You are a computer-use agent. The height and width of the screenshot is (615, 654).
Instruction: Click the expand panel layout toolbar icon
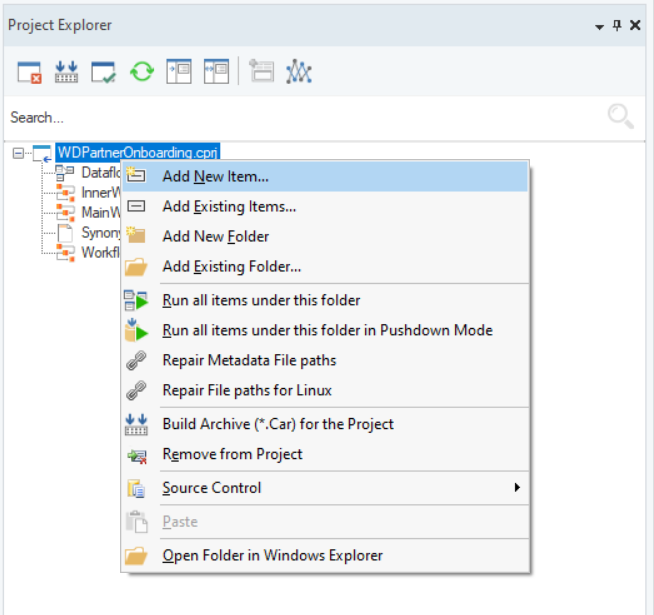point(179,72)
